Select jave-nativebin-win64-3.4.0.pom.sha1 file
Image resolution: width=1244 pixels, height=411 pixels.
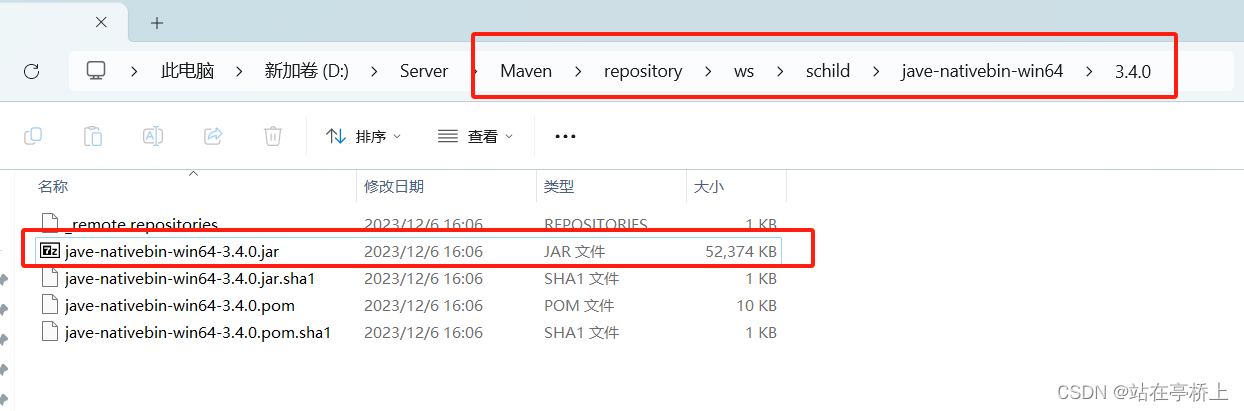[x=408, y=332]
